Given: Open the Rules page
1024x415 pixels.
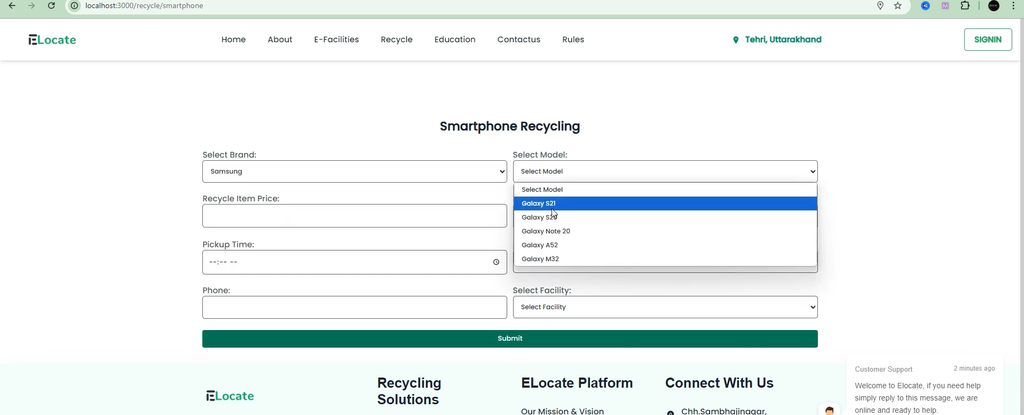Looking at the screenshot, I should (x=573, y=40).
